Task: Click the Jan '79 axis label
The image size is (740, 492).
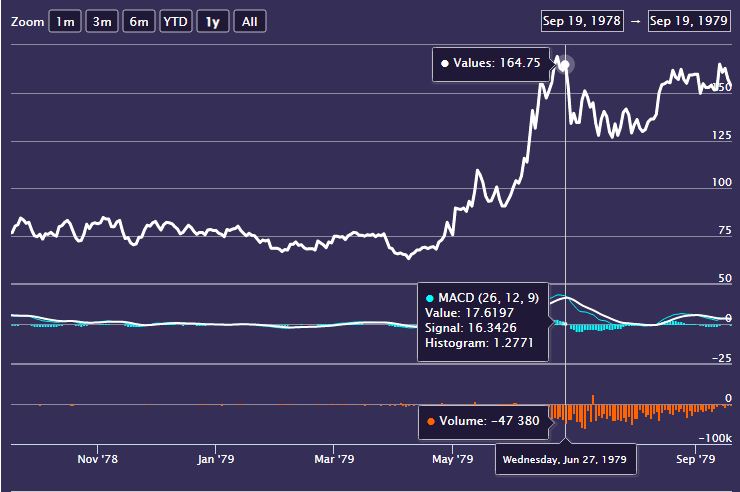Action: pos(215,460)
